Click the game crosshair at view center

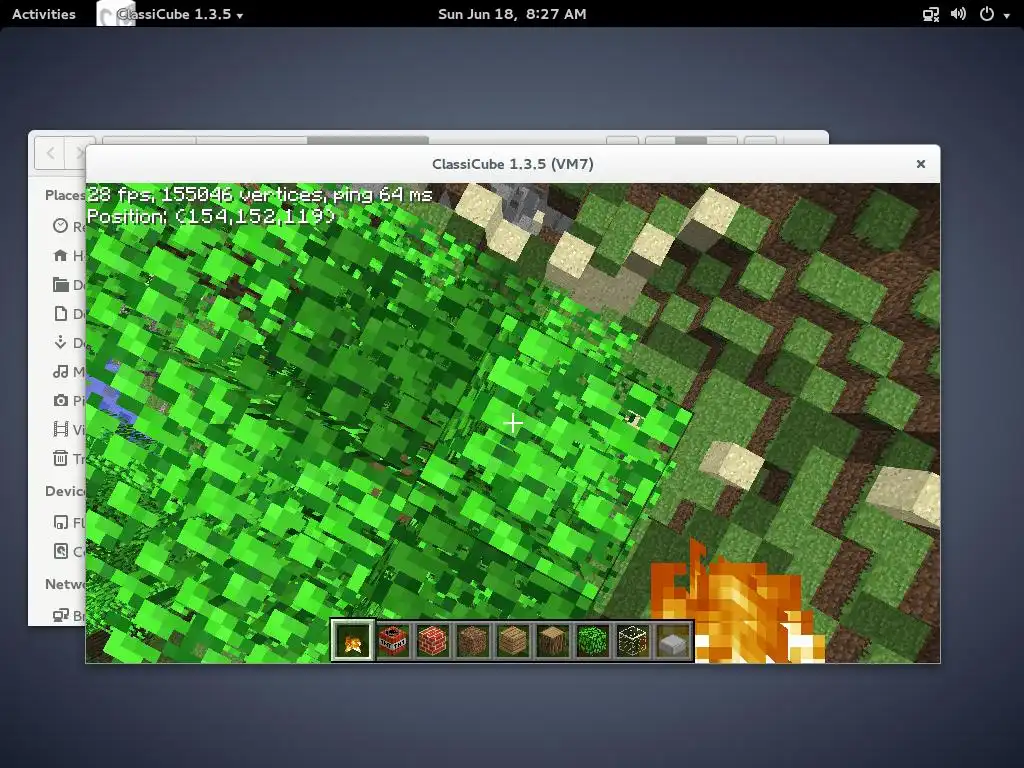click(513, 424)
